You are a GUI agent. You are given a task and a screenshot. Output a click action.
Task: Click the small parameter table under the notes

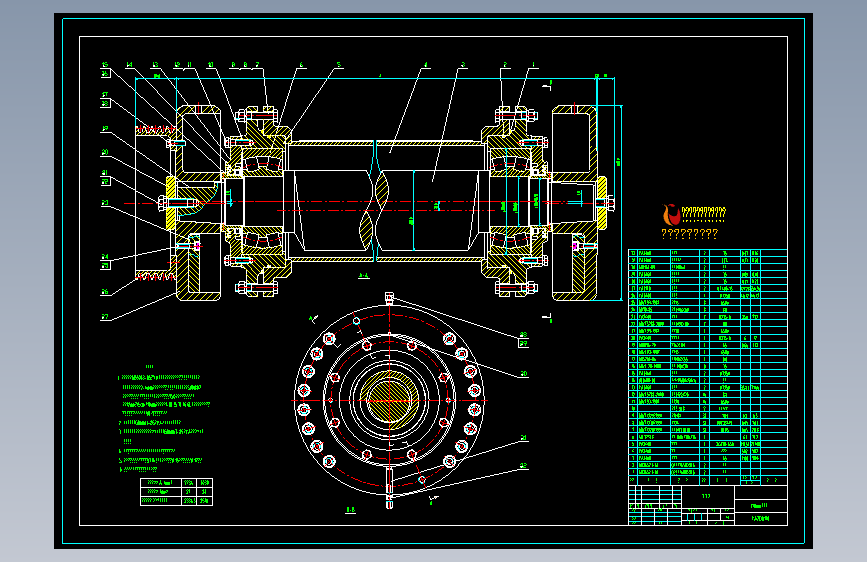176,492
